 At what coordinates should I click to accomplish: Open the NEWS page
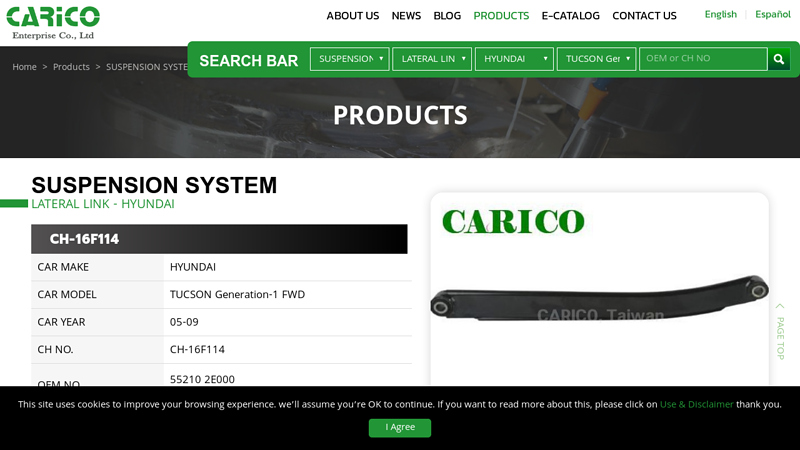[406, 16]
